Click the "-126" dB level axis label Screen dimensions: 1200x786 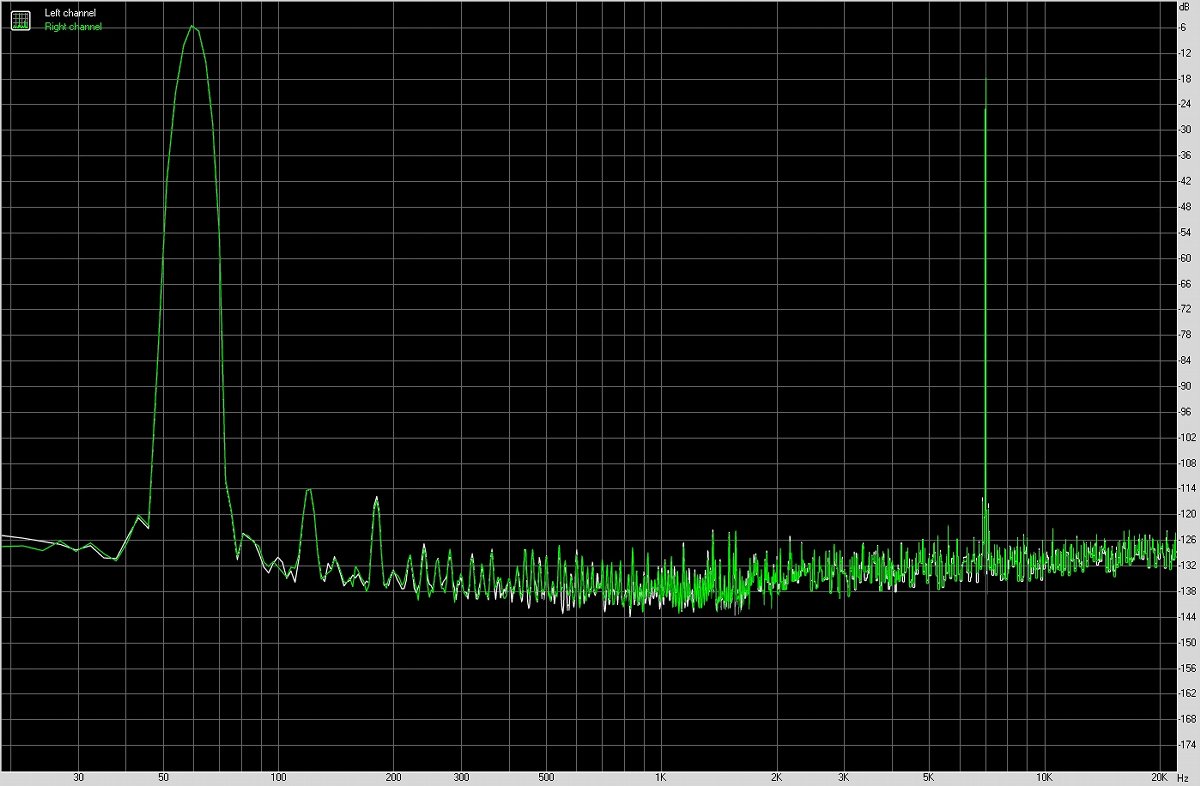1187,540
